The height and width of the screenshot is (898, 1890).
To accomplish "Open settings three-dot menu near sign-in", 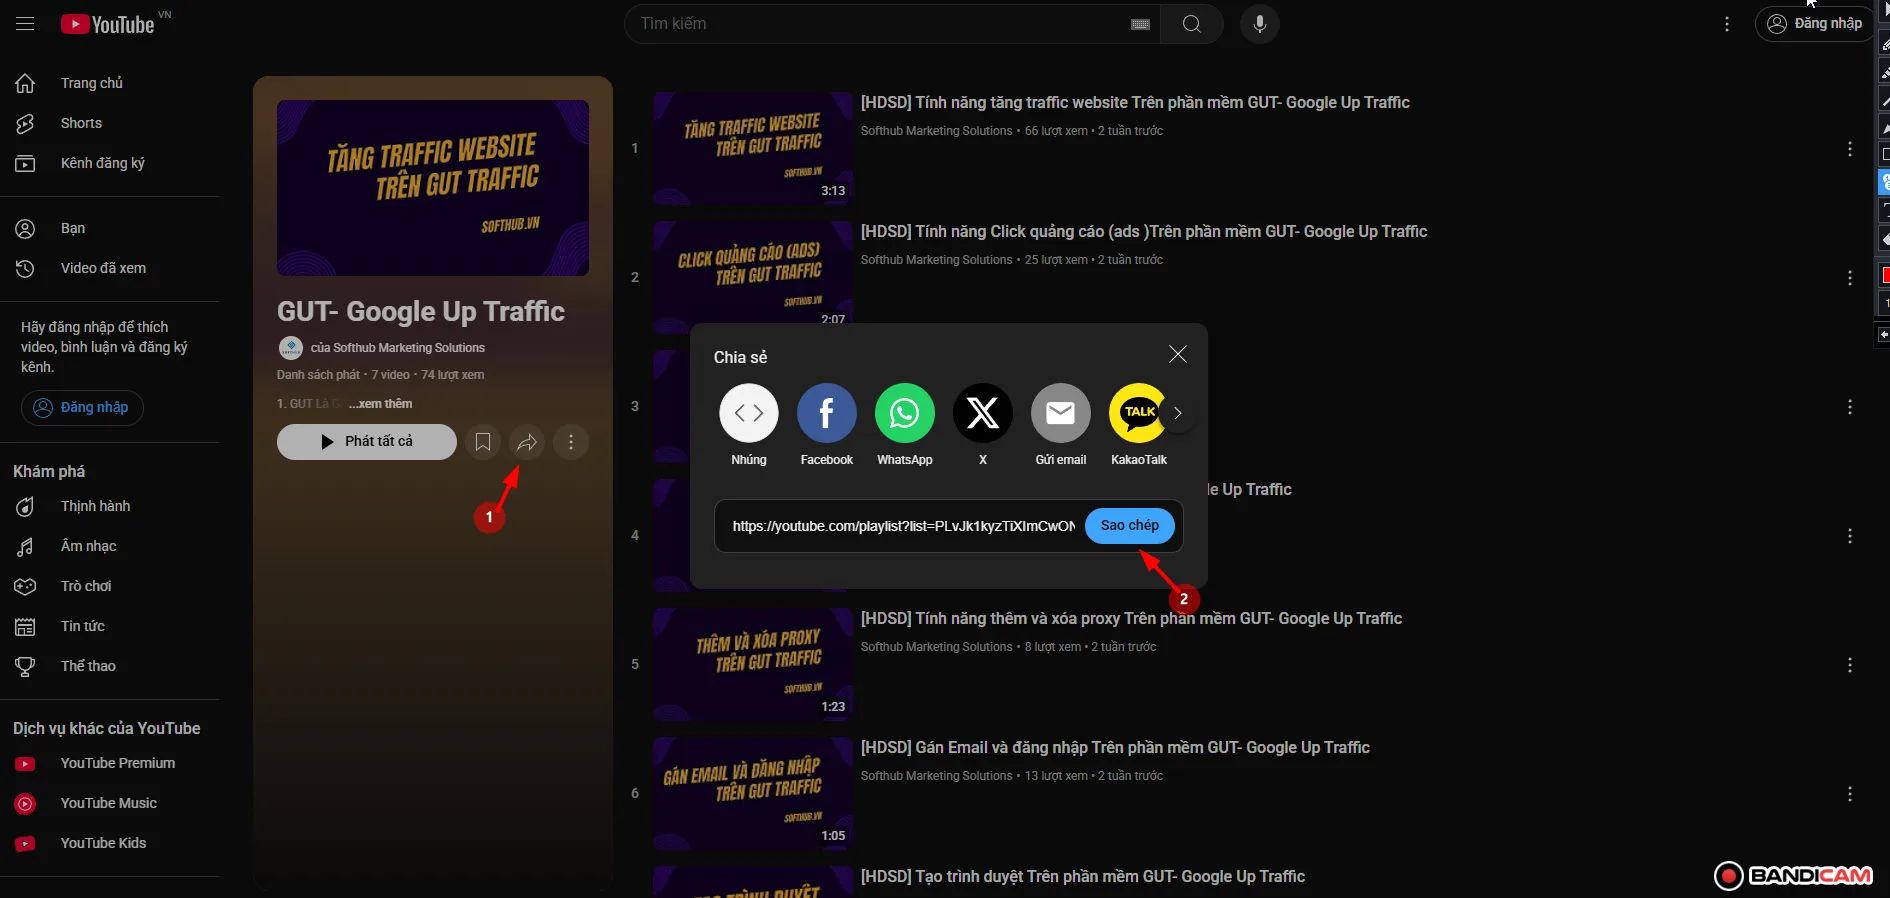I will click(1727, 24).
